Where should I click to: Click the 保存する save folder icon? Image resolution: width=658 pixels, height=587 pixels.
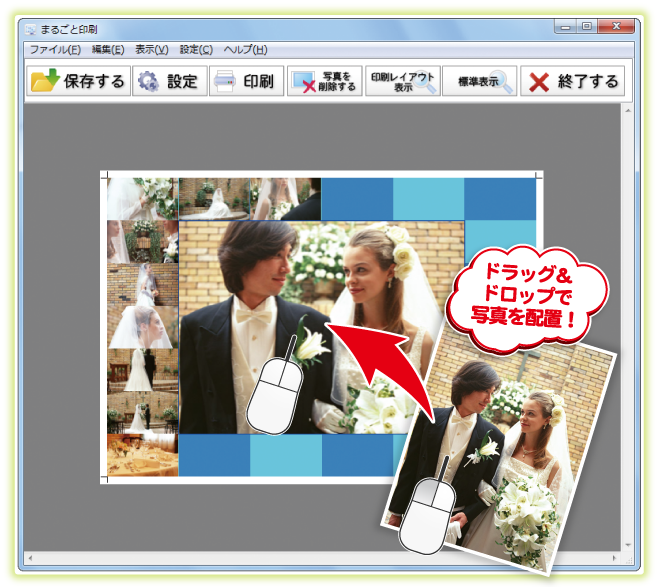(x=45, y=82)
